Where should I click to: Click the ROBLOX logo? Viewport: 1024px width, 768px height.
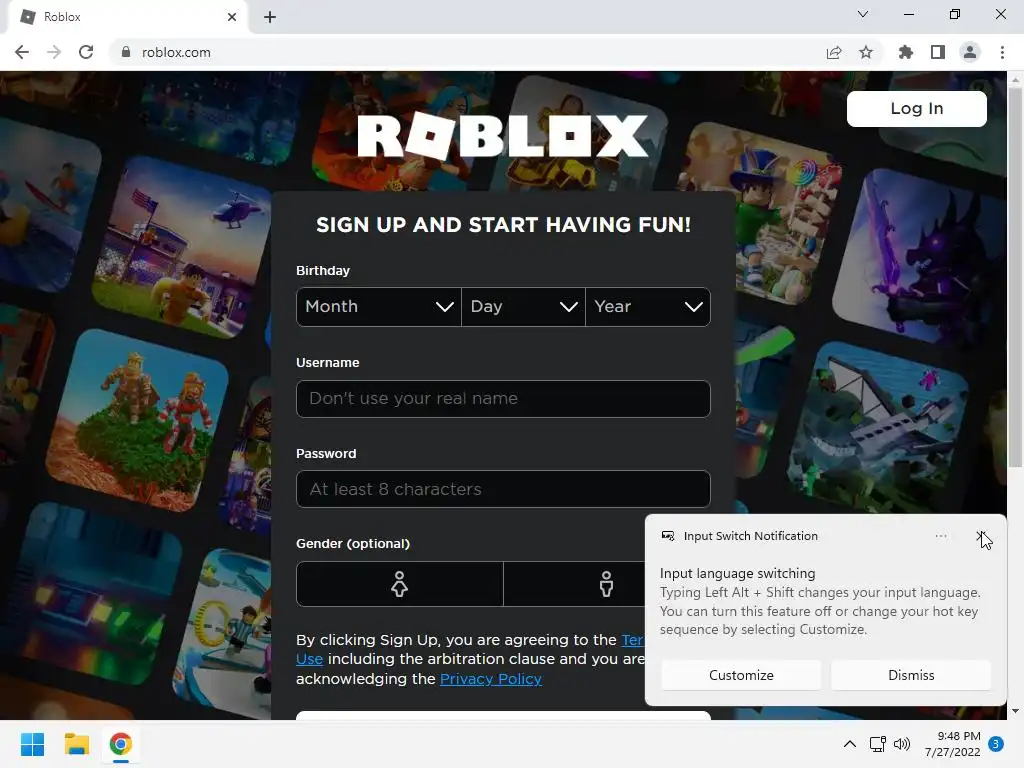(x=503, y=136)
